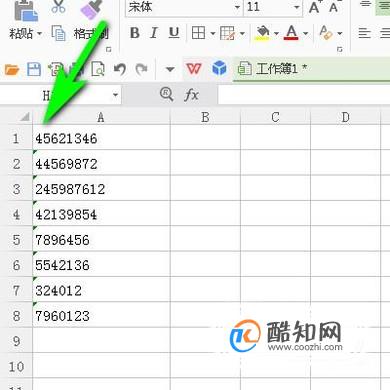This screenshot has width=390, height=390.
Task: Apply the red font color swatch
Action: coord(291,33)
